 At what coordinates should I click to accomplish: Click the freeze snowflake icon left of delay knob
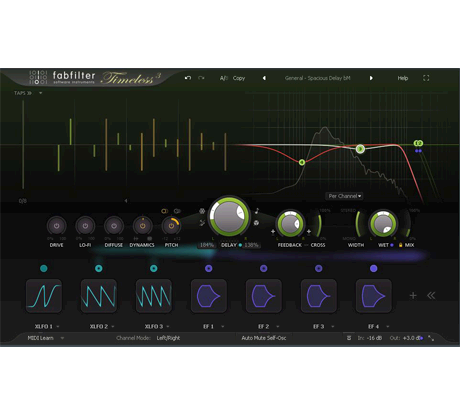point(202,211)
